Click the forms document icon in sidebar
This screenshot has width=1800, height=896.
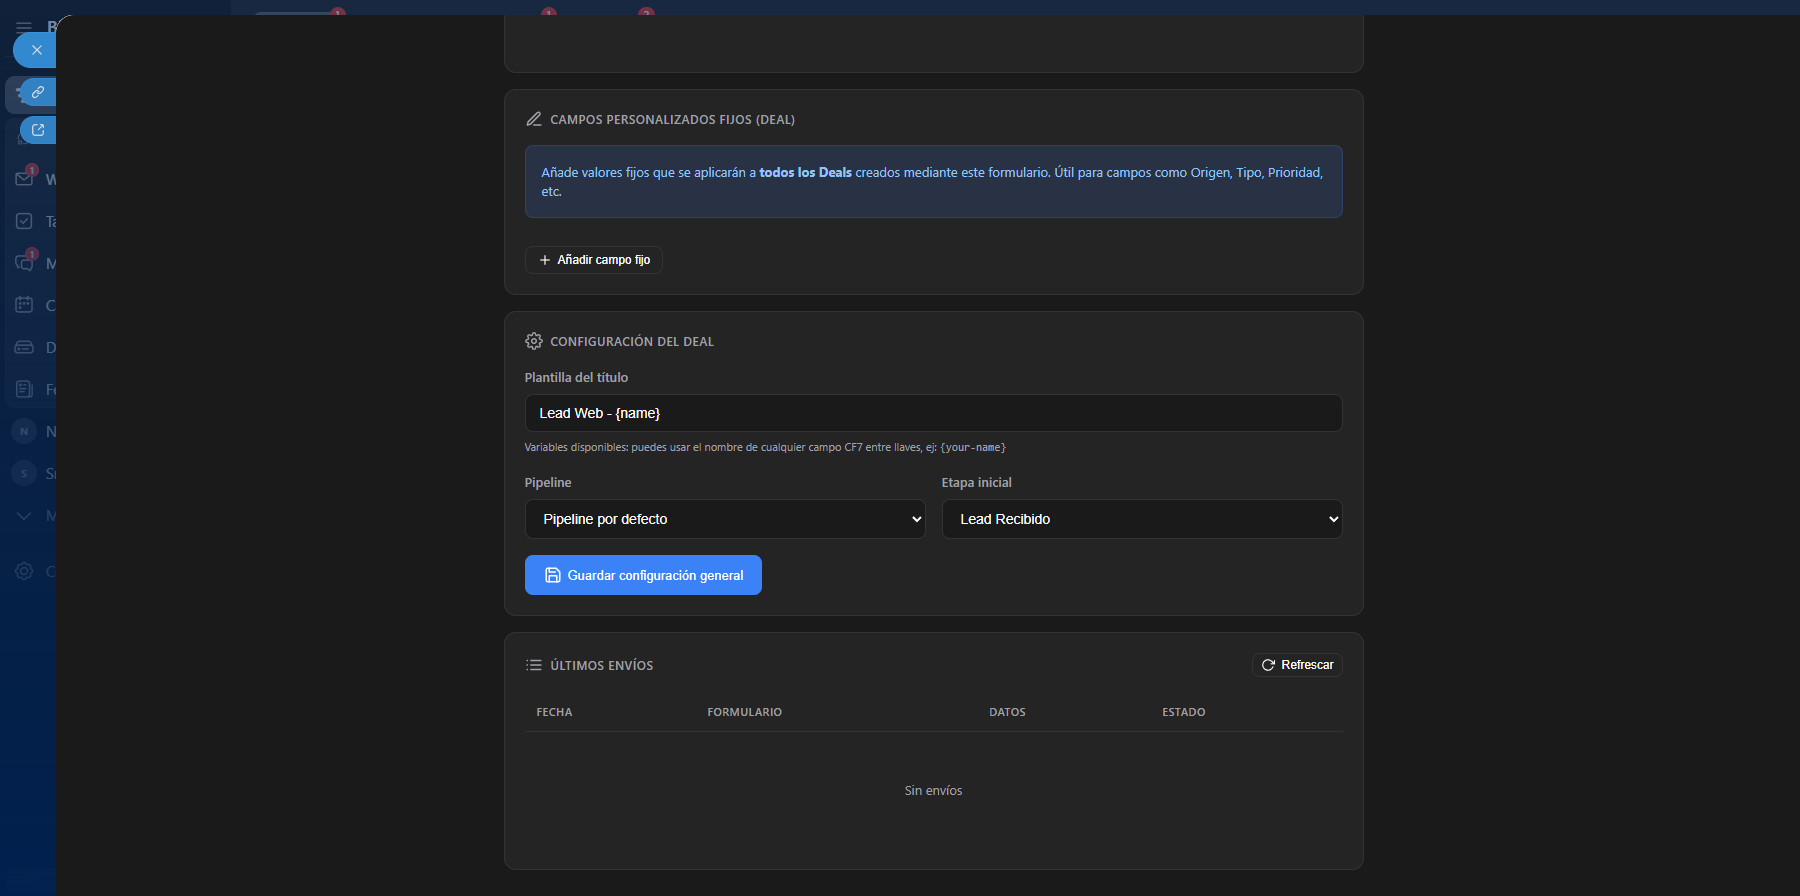click(x=25, y=389)
